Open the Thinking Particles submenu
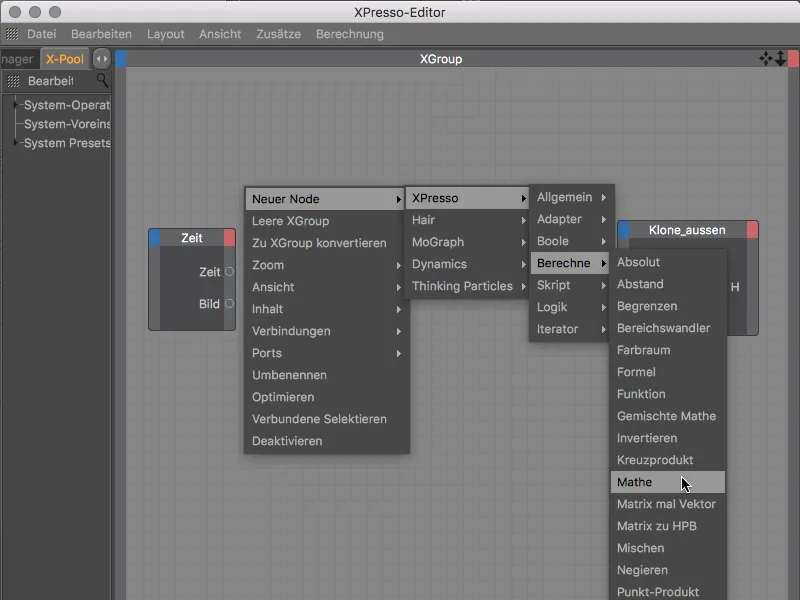Image resolution: width=800 pixels, height=600 pixels. [467, 286]
